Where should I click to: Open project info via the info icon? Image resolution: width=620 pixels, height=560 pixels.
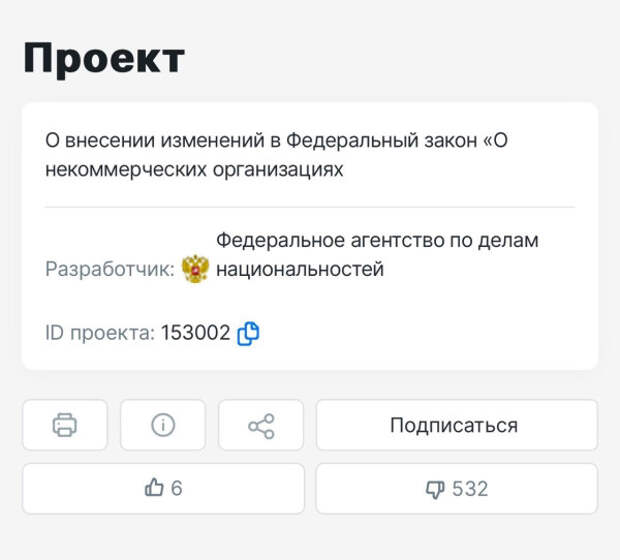click(163, 425)
